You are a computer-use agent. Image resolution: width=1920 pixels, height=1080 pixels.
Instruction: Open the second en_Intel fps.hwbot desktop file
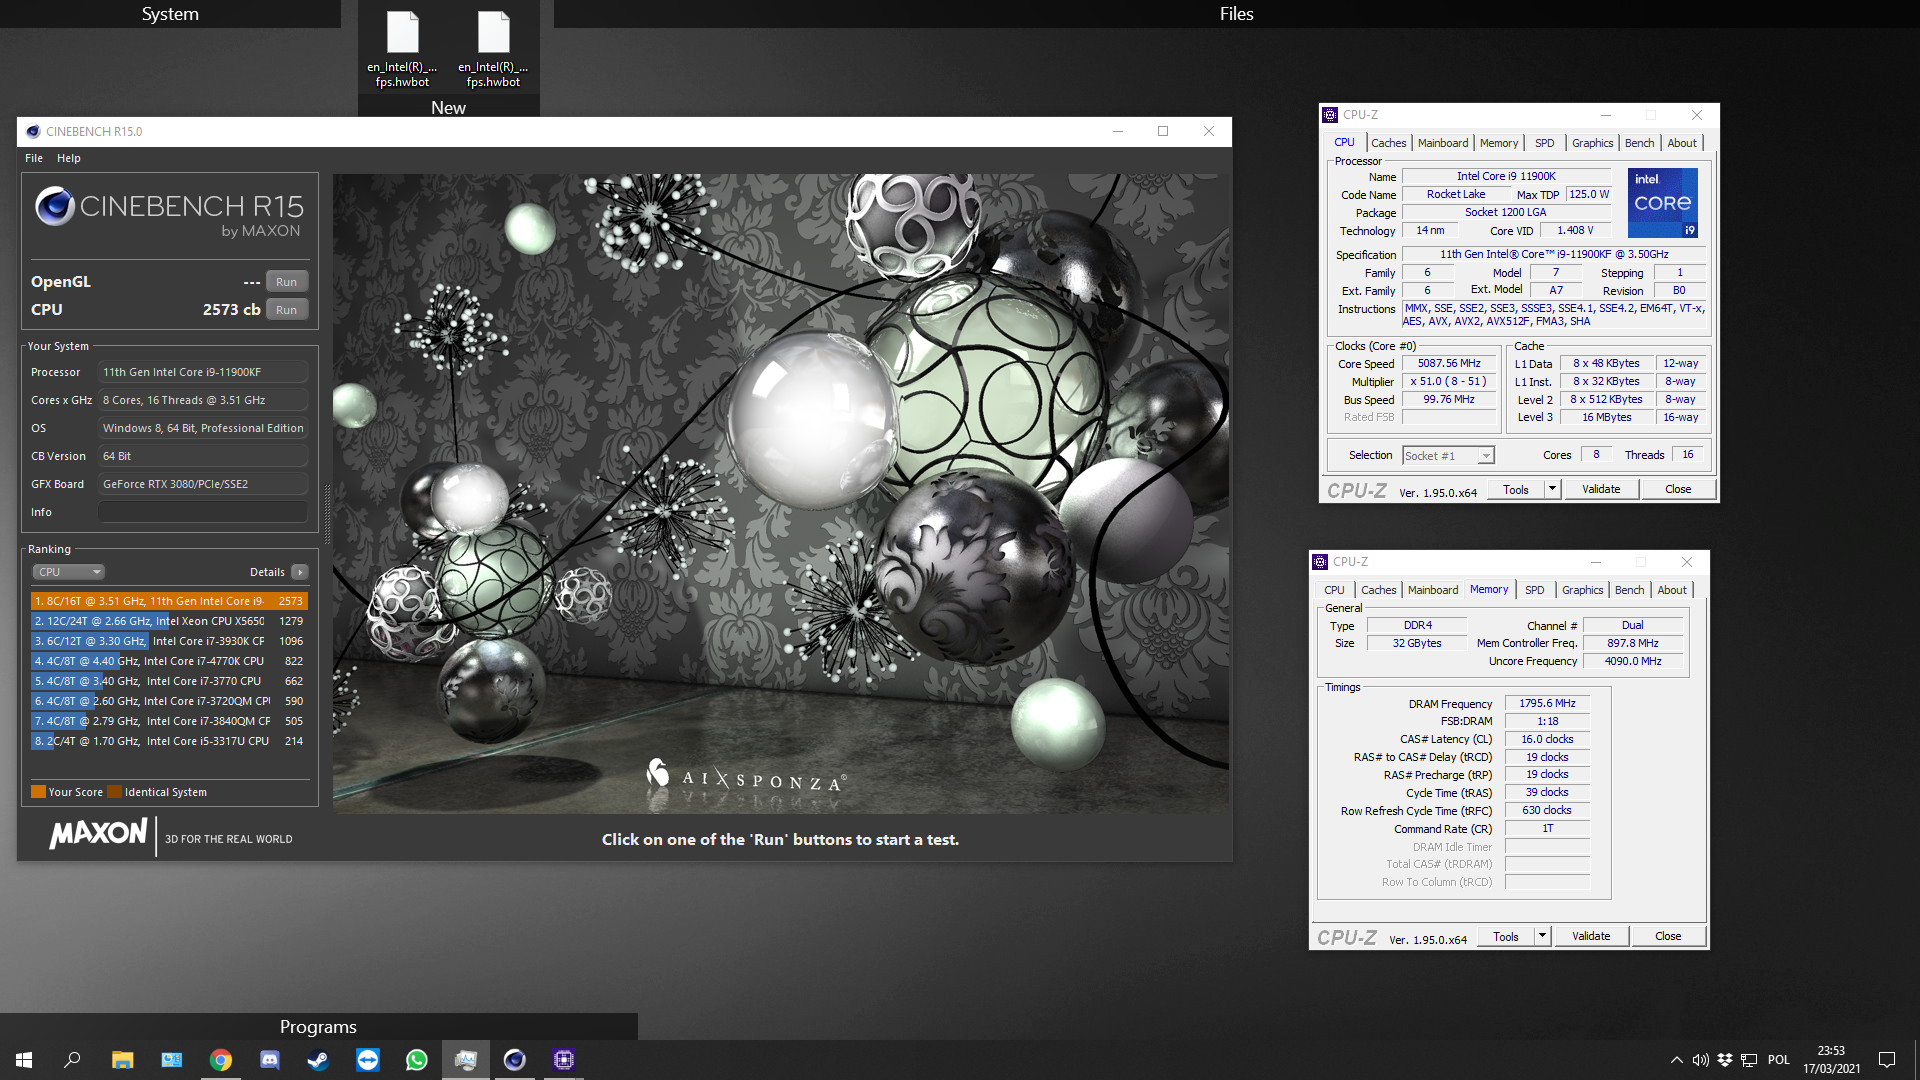[493, 50]
